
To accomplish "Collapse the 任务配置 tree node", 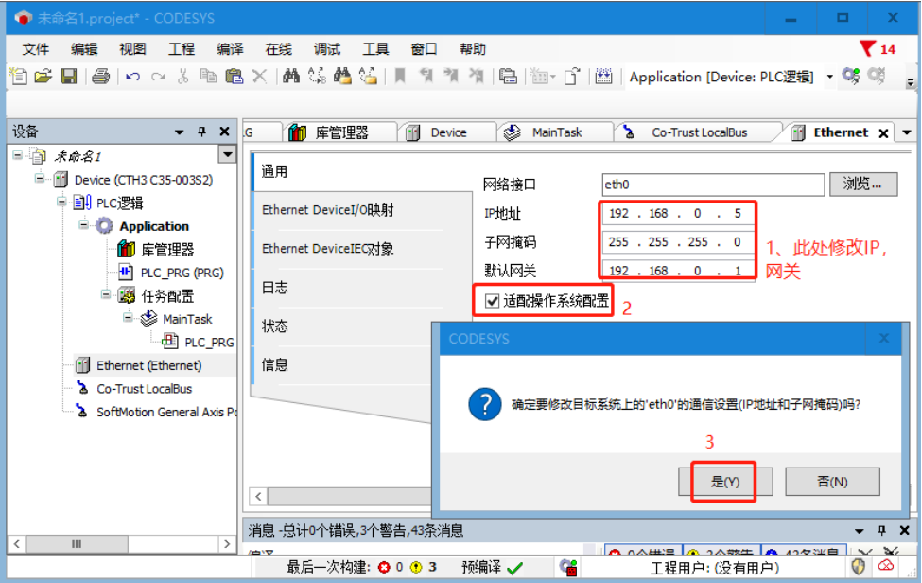I will coord(105,295).
